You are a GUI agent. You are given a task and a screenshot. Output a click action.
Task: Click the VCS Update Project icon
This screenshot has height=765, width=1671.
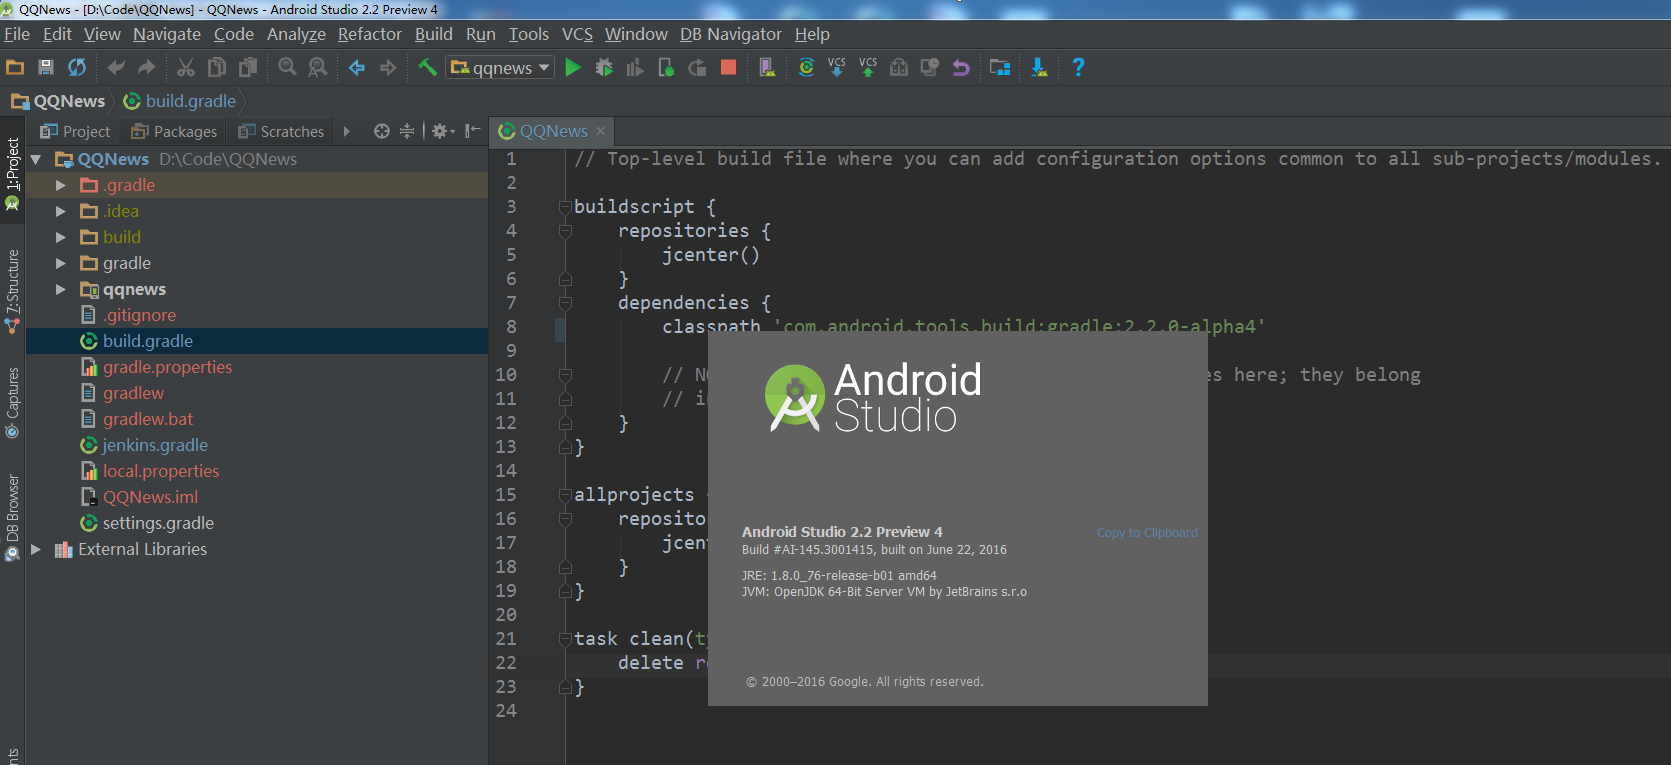tap(837, 67)
